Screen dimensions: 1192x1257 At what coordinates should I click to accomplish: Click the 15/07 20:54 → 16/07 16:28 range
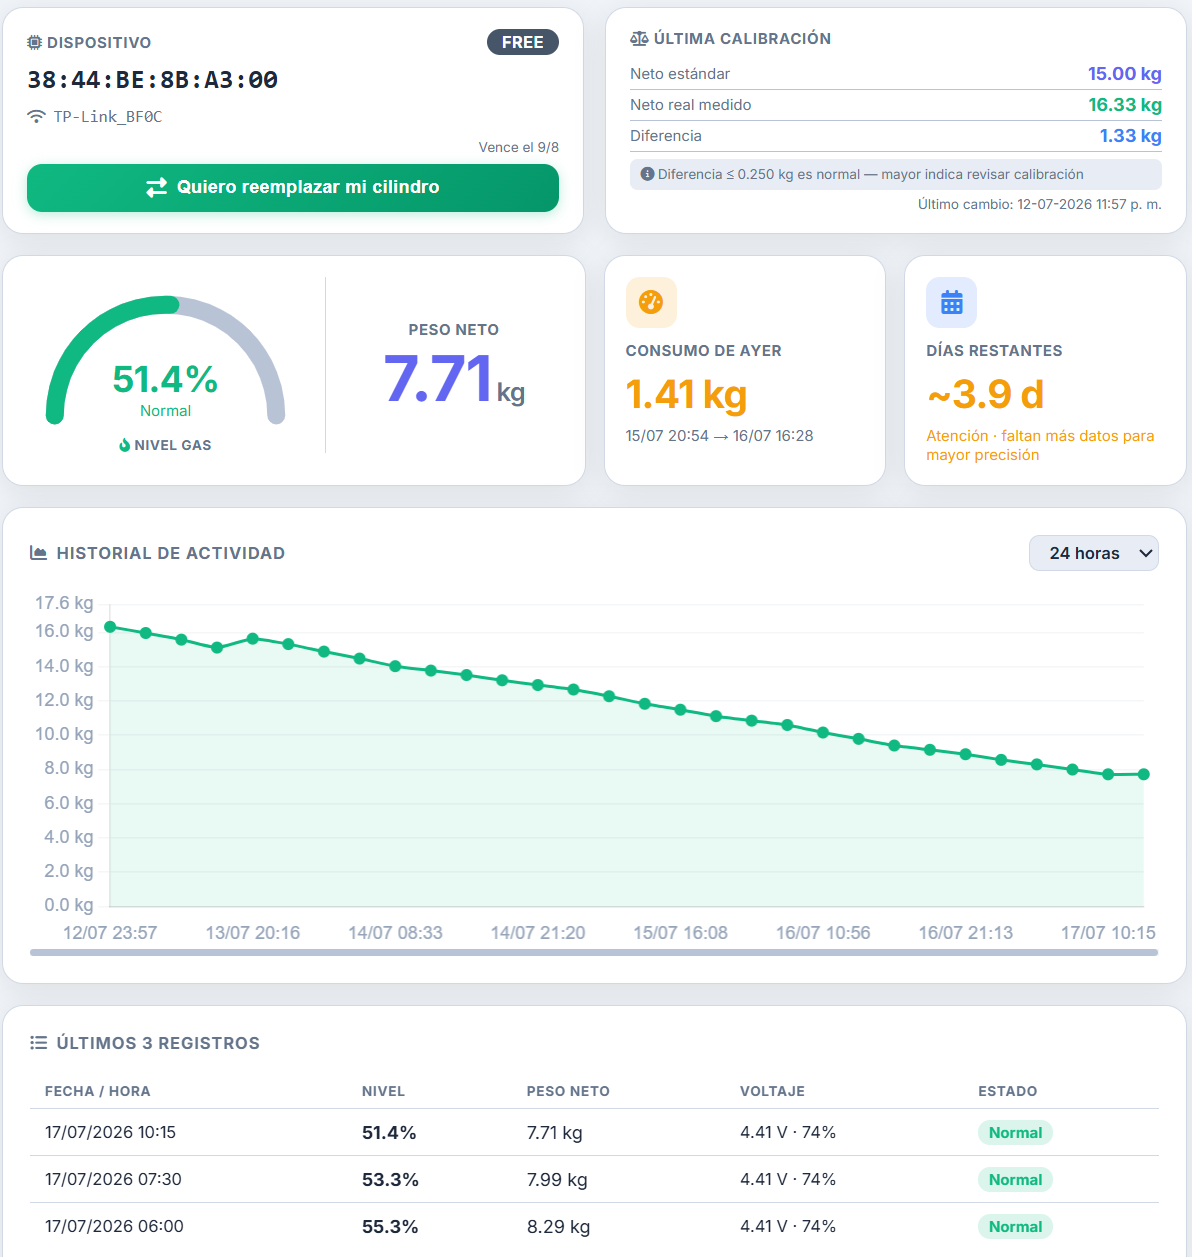pyautogui.click(x=720, y=436)
